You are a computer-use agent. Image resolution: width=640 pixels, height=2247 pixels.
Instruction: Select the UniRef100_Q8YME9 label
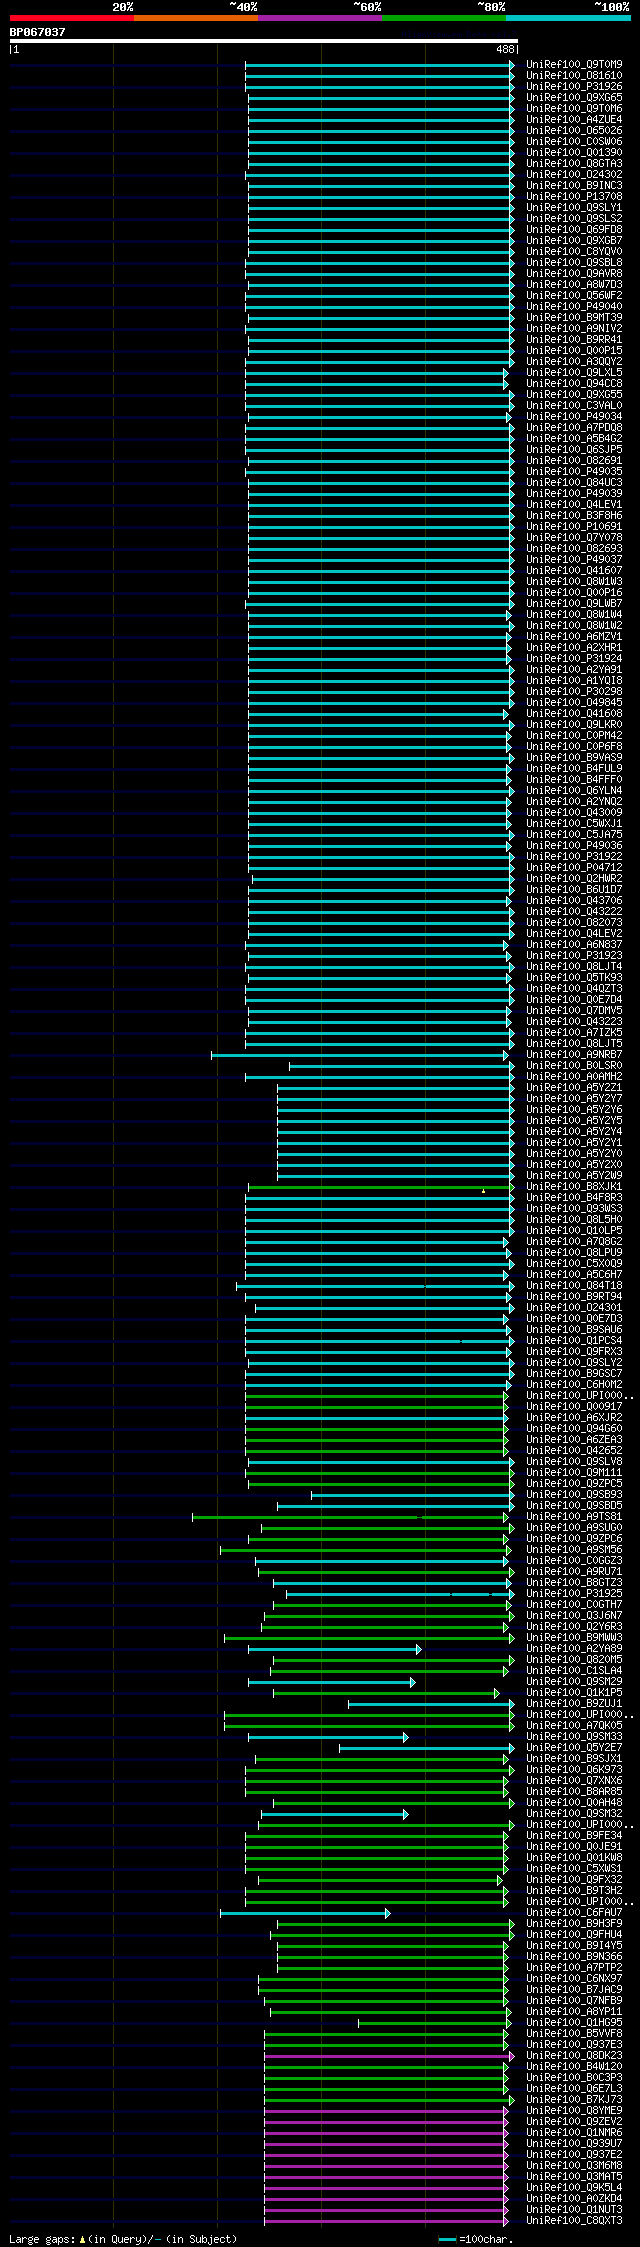click(574, 2111)
